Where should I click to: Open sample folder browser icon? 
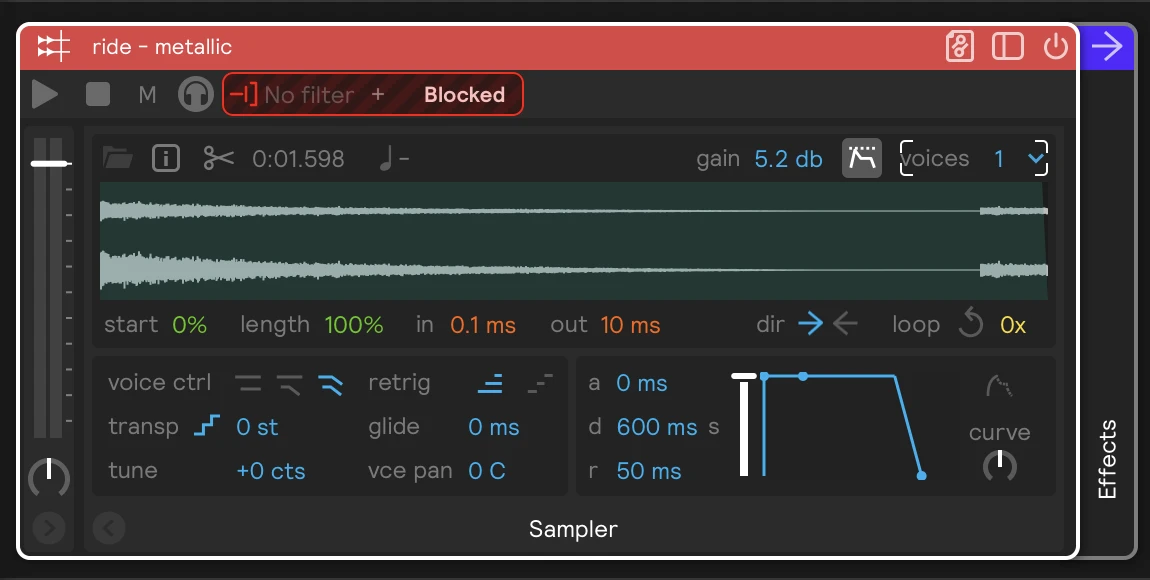pyautogui.click(x=117, y=158)
